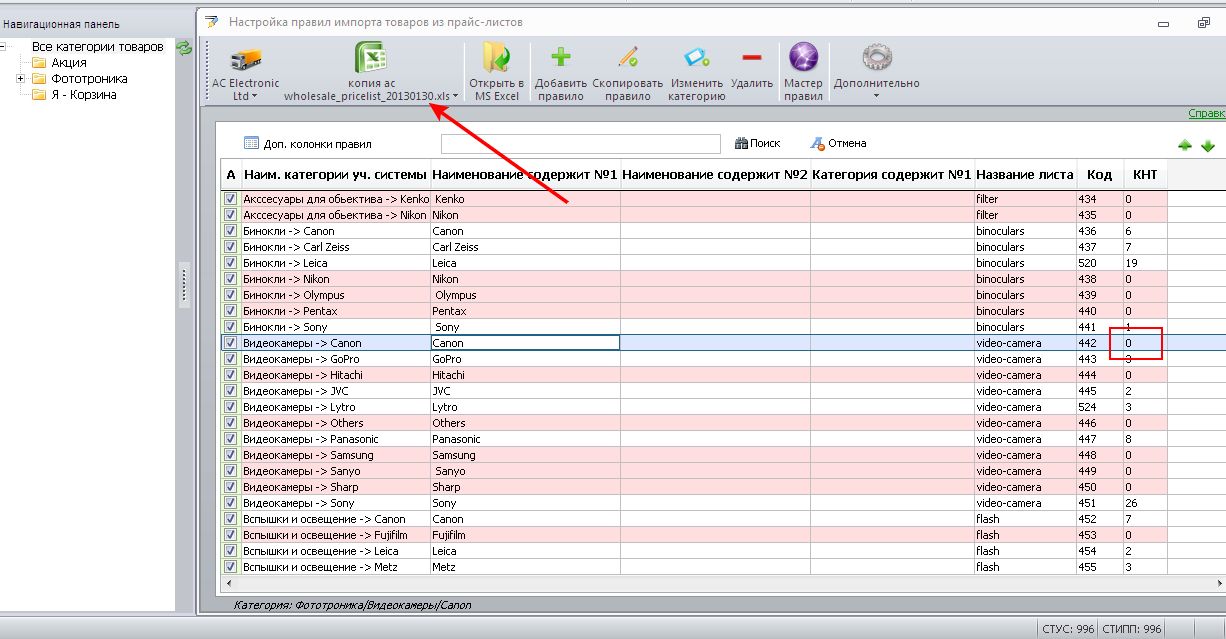Click КНТ value 26 for Sony video-camera

pyautogui.click(x=1145, y=503)
